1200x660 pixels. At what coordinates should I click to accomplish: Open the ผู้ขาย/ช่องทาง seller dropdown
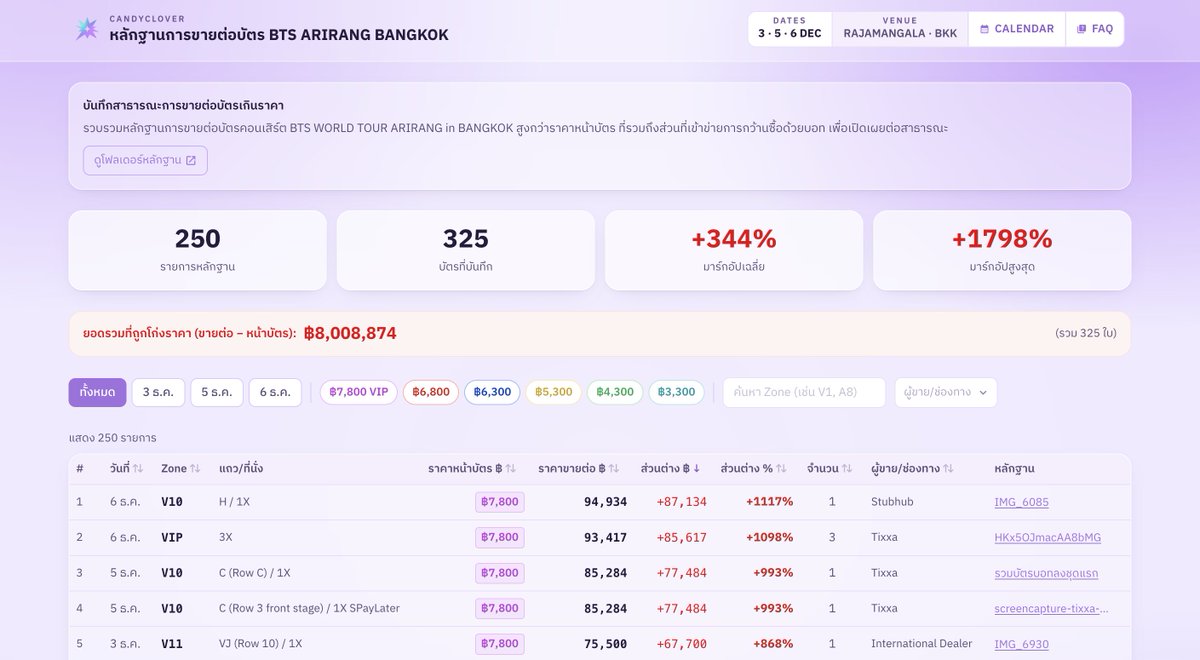pos(945,392)
